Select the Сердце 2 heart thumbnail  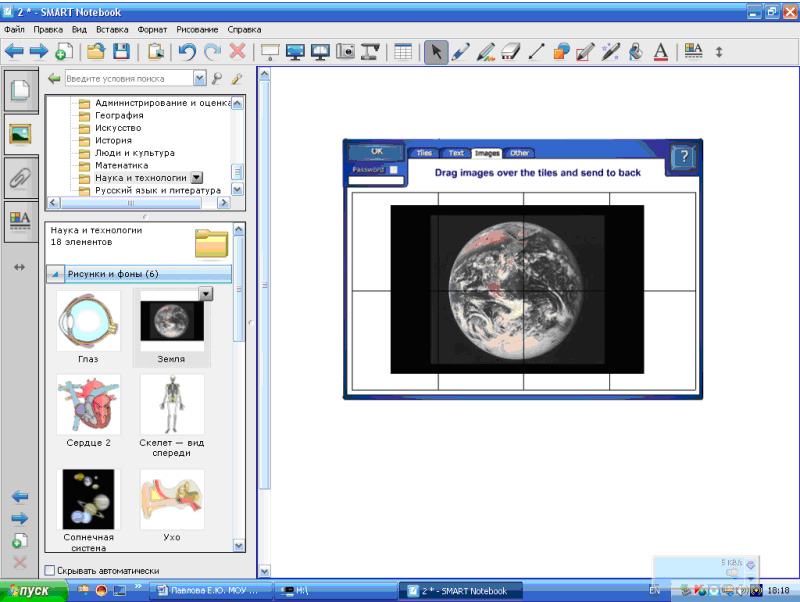point(88,405)
